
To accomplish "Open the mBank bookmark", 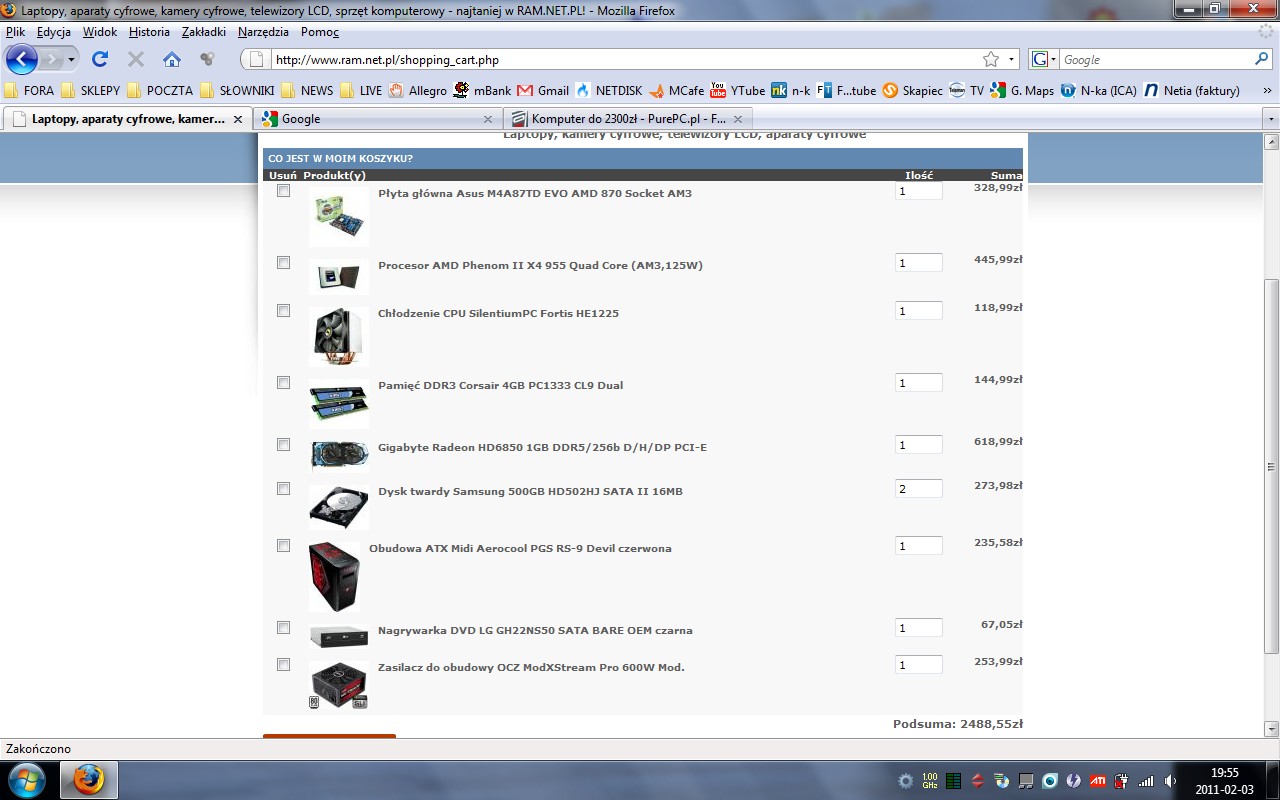I will point(482,90).
